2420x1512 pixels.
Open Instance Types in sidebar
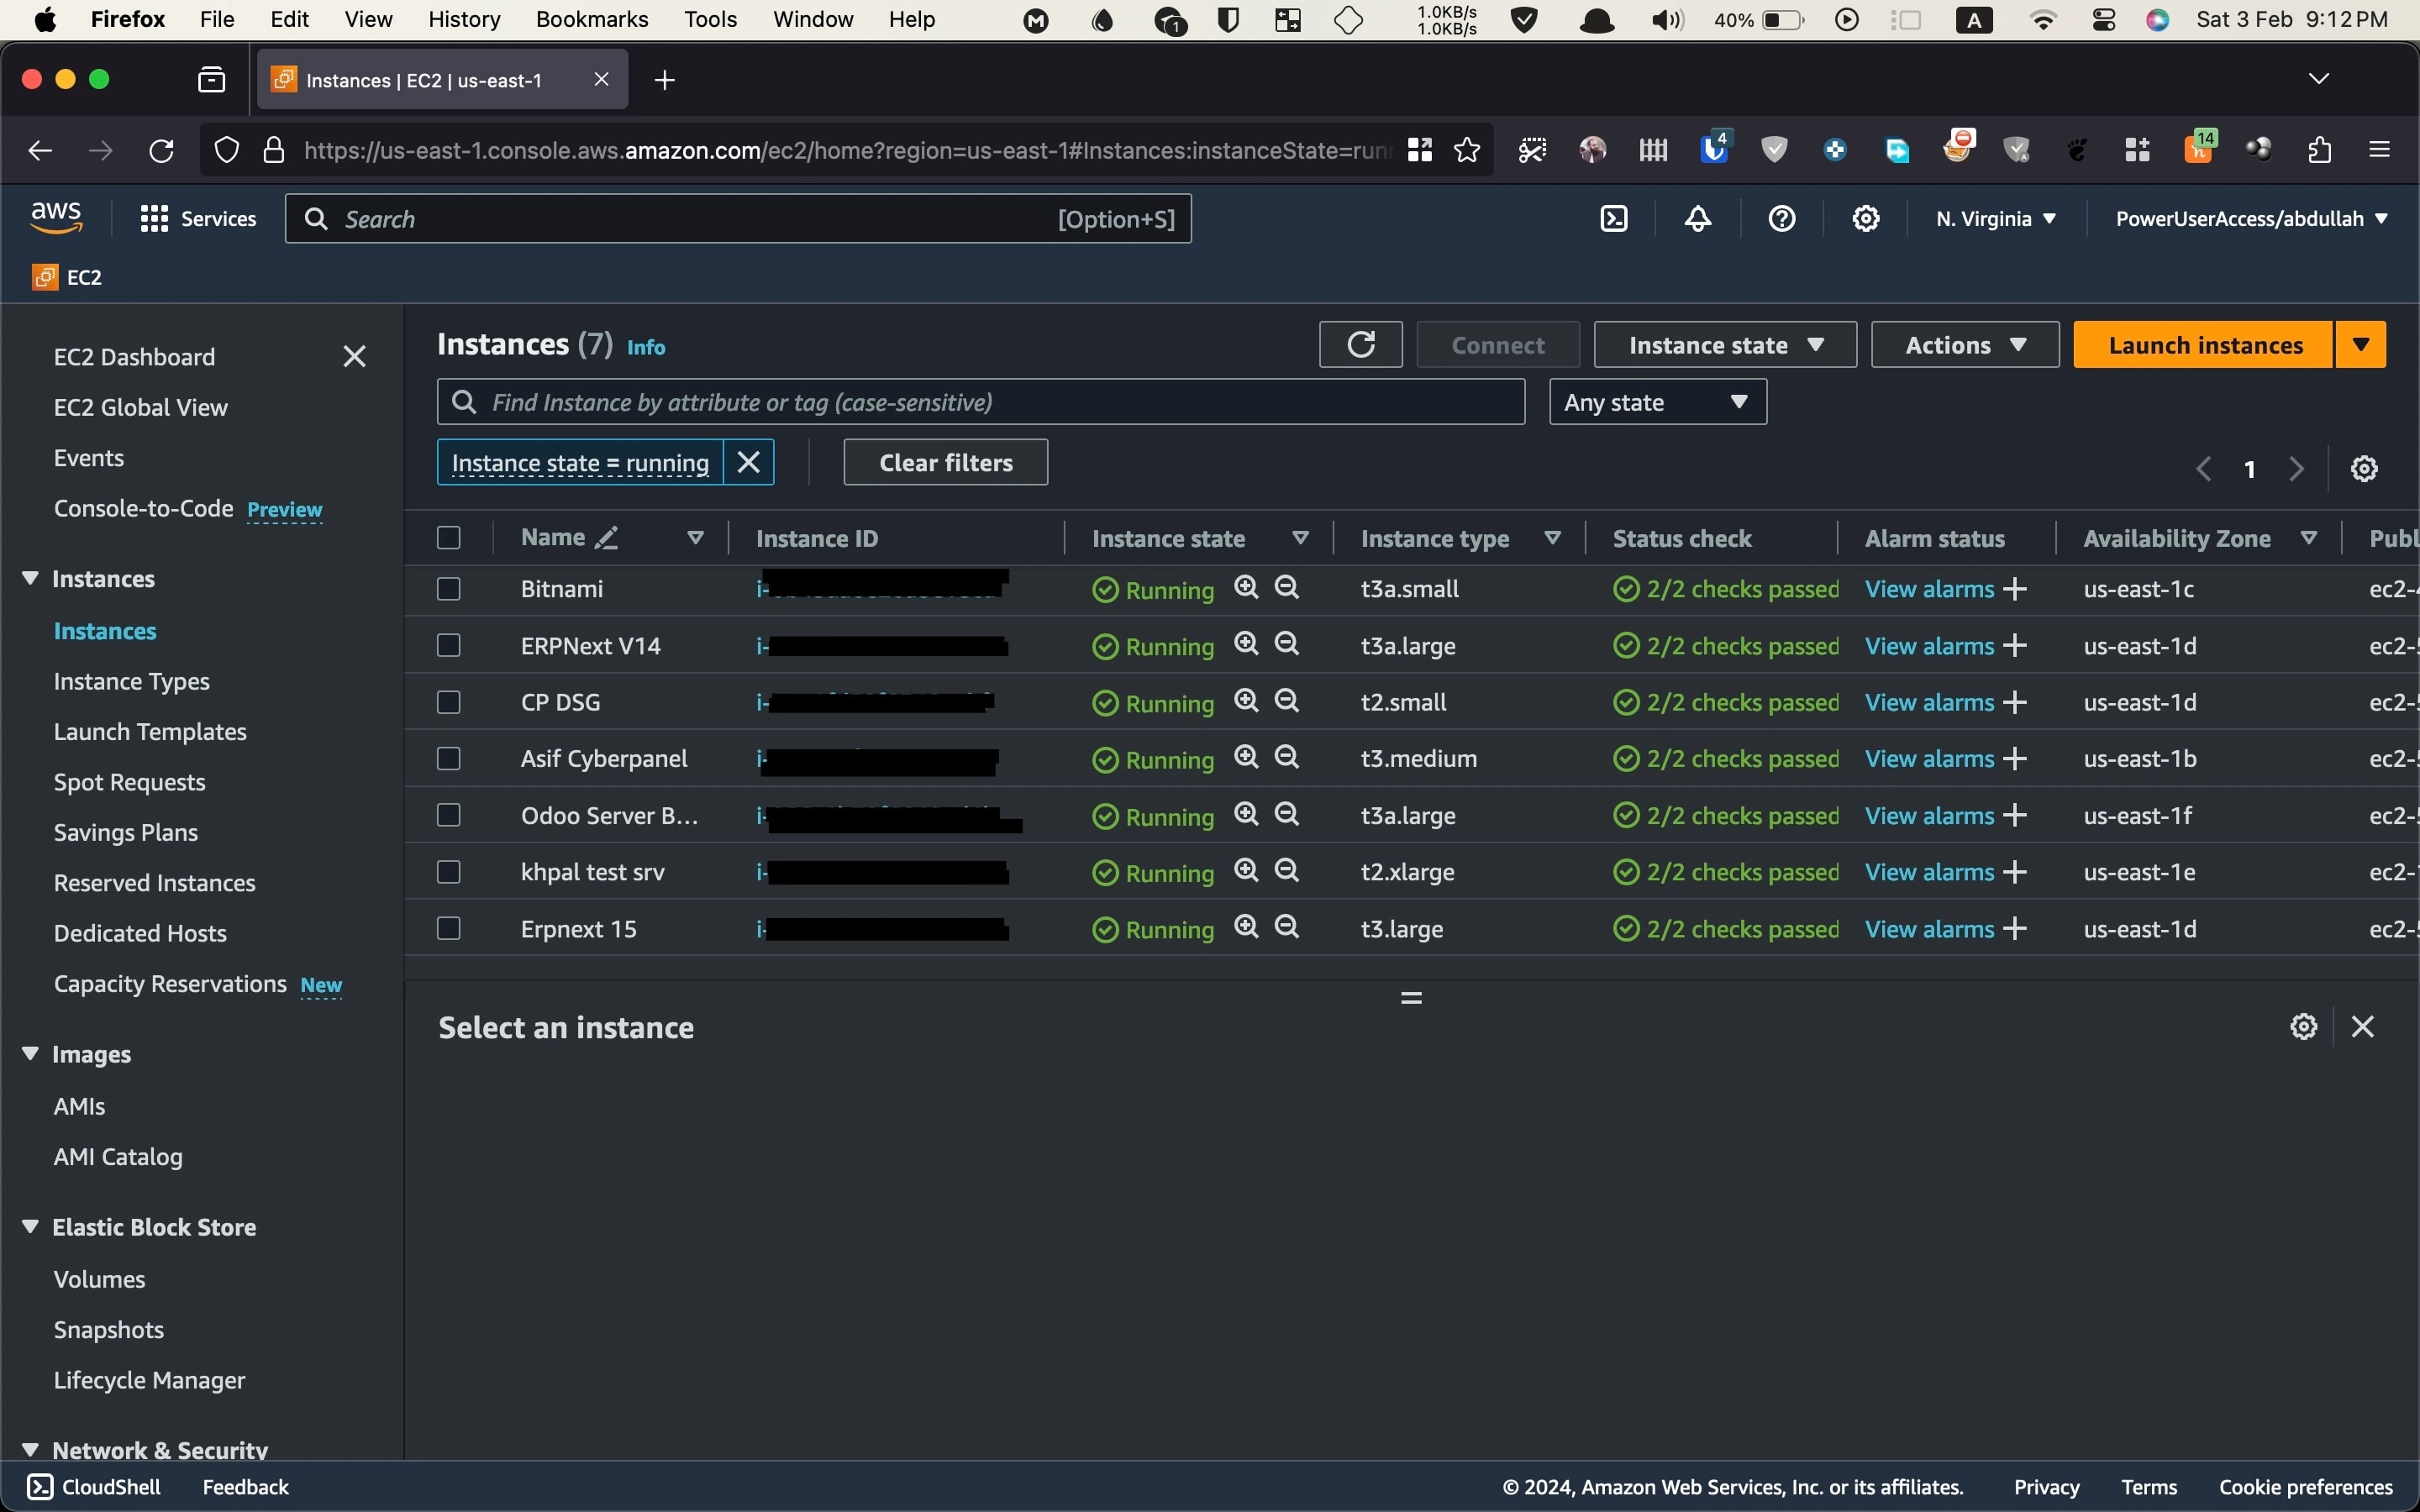pos(132,681)
